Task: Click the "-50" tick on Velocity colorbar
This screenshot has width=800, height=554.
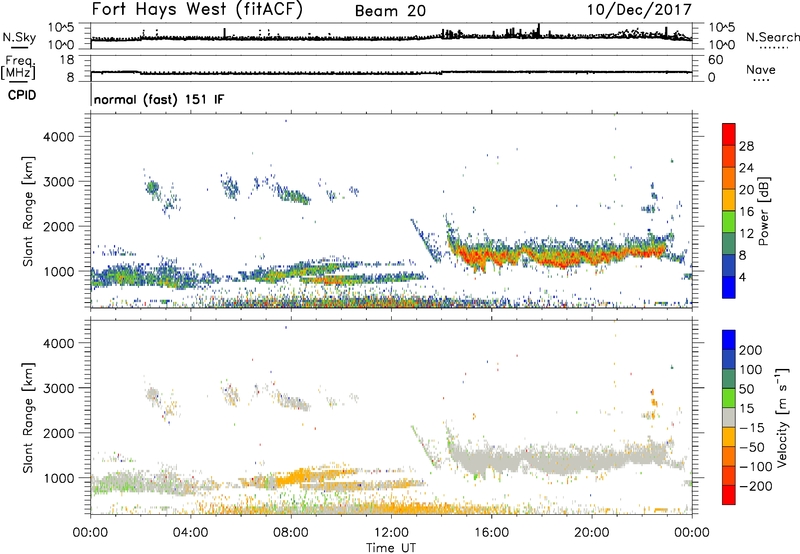Action: (x=752, y=447)
